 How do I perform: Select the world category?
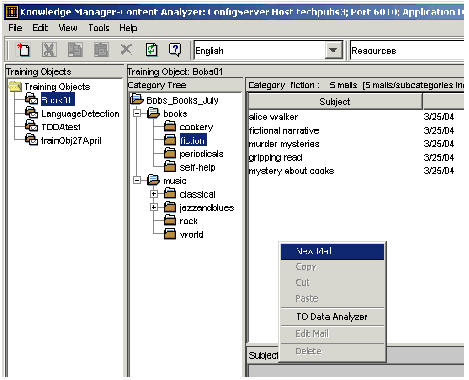click(191, 234)
